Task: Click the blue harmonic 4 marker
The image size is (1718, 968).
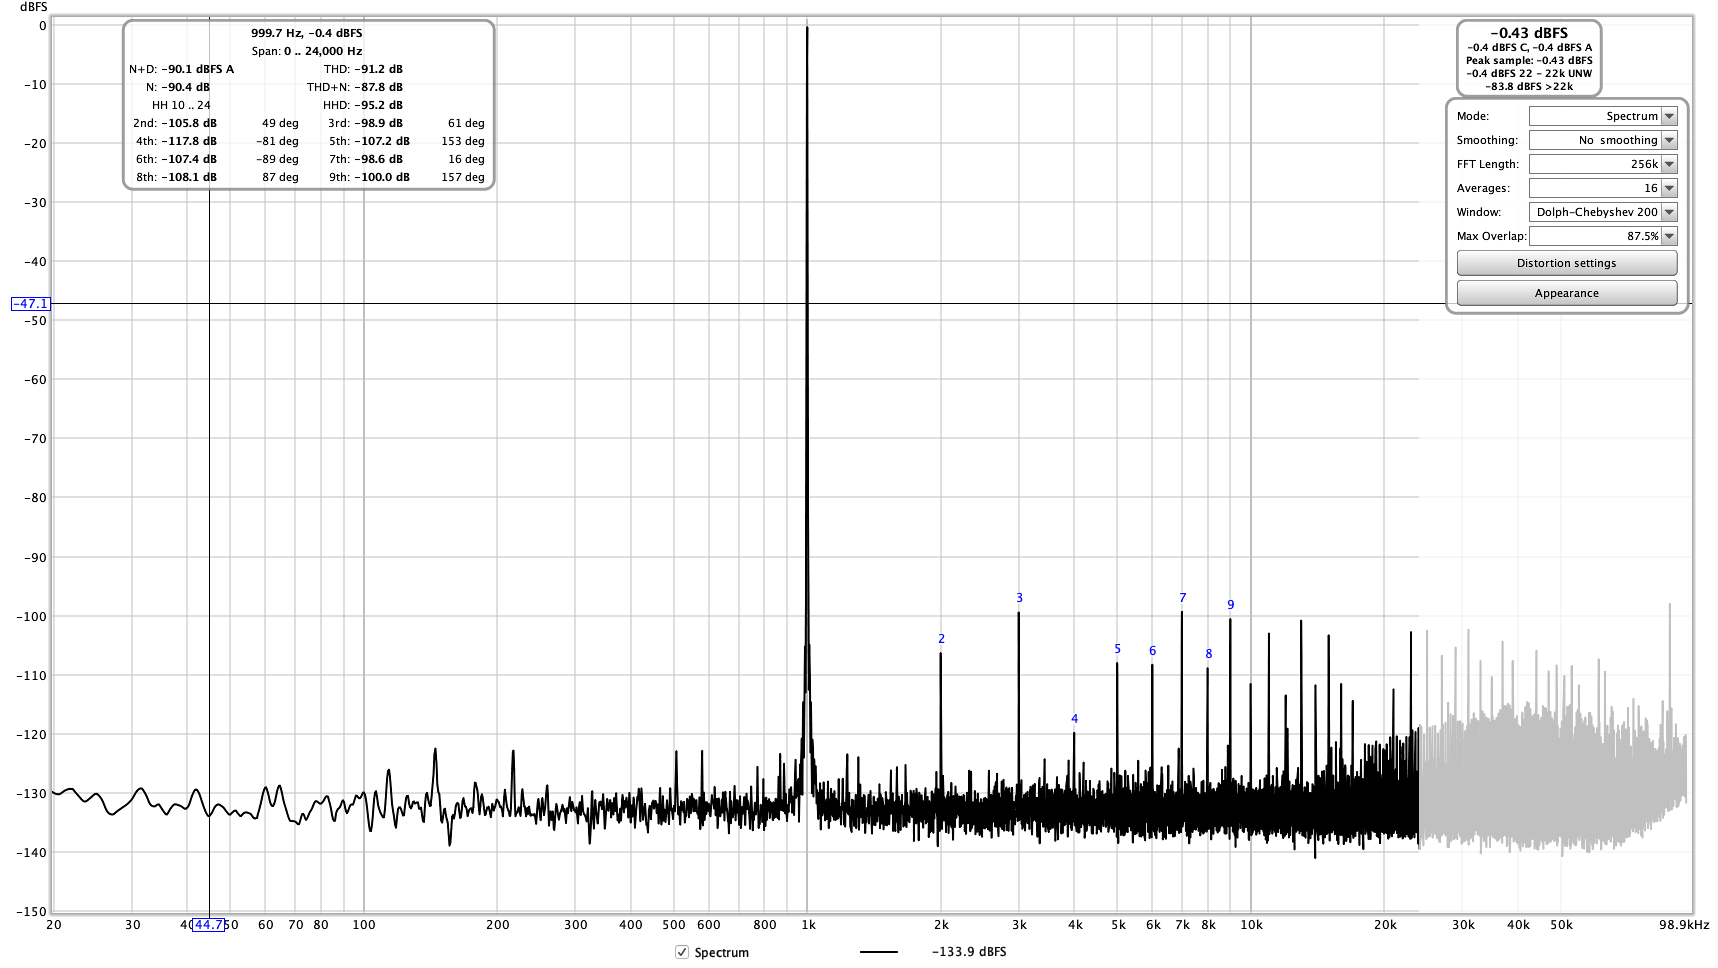Action: 1075,719
